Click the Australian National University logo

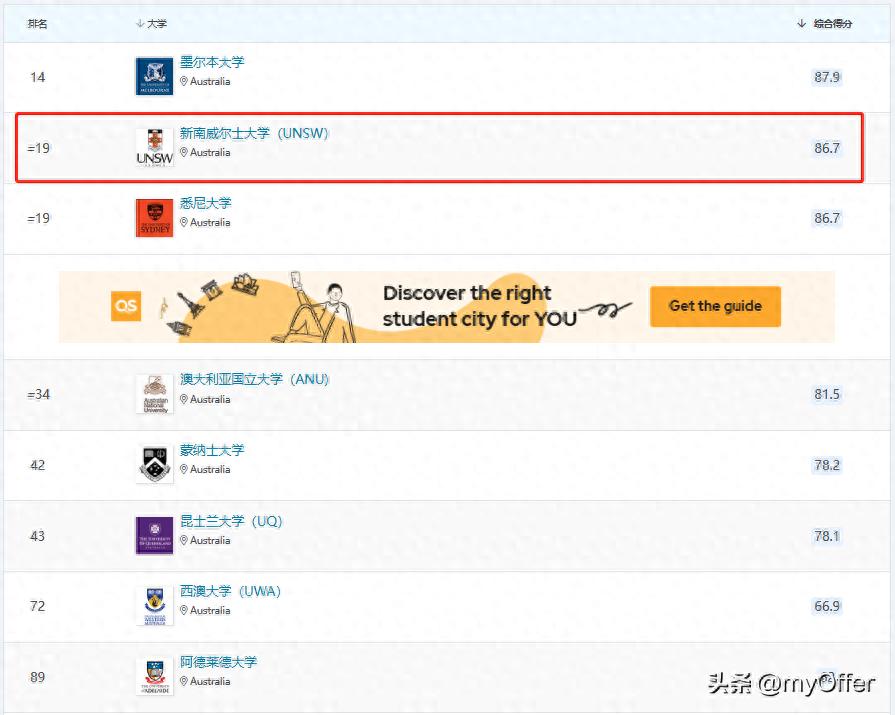154,394
